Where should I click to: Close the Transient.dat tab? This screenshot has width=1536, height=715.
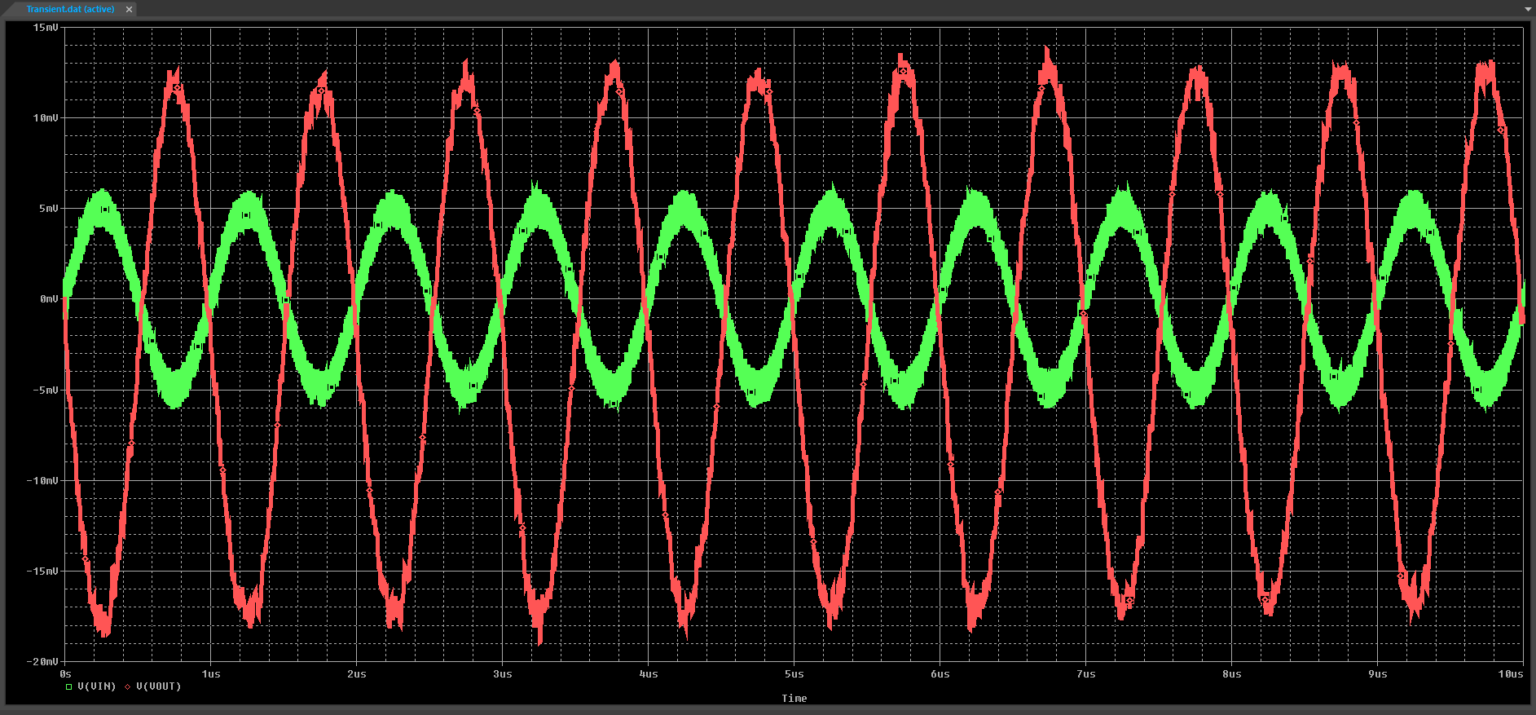click(128, 9)
